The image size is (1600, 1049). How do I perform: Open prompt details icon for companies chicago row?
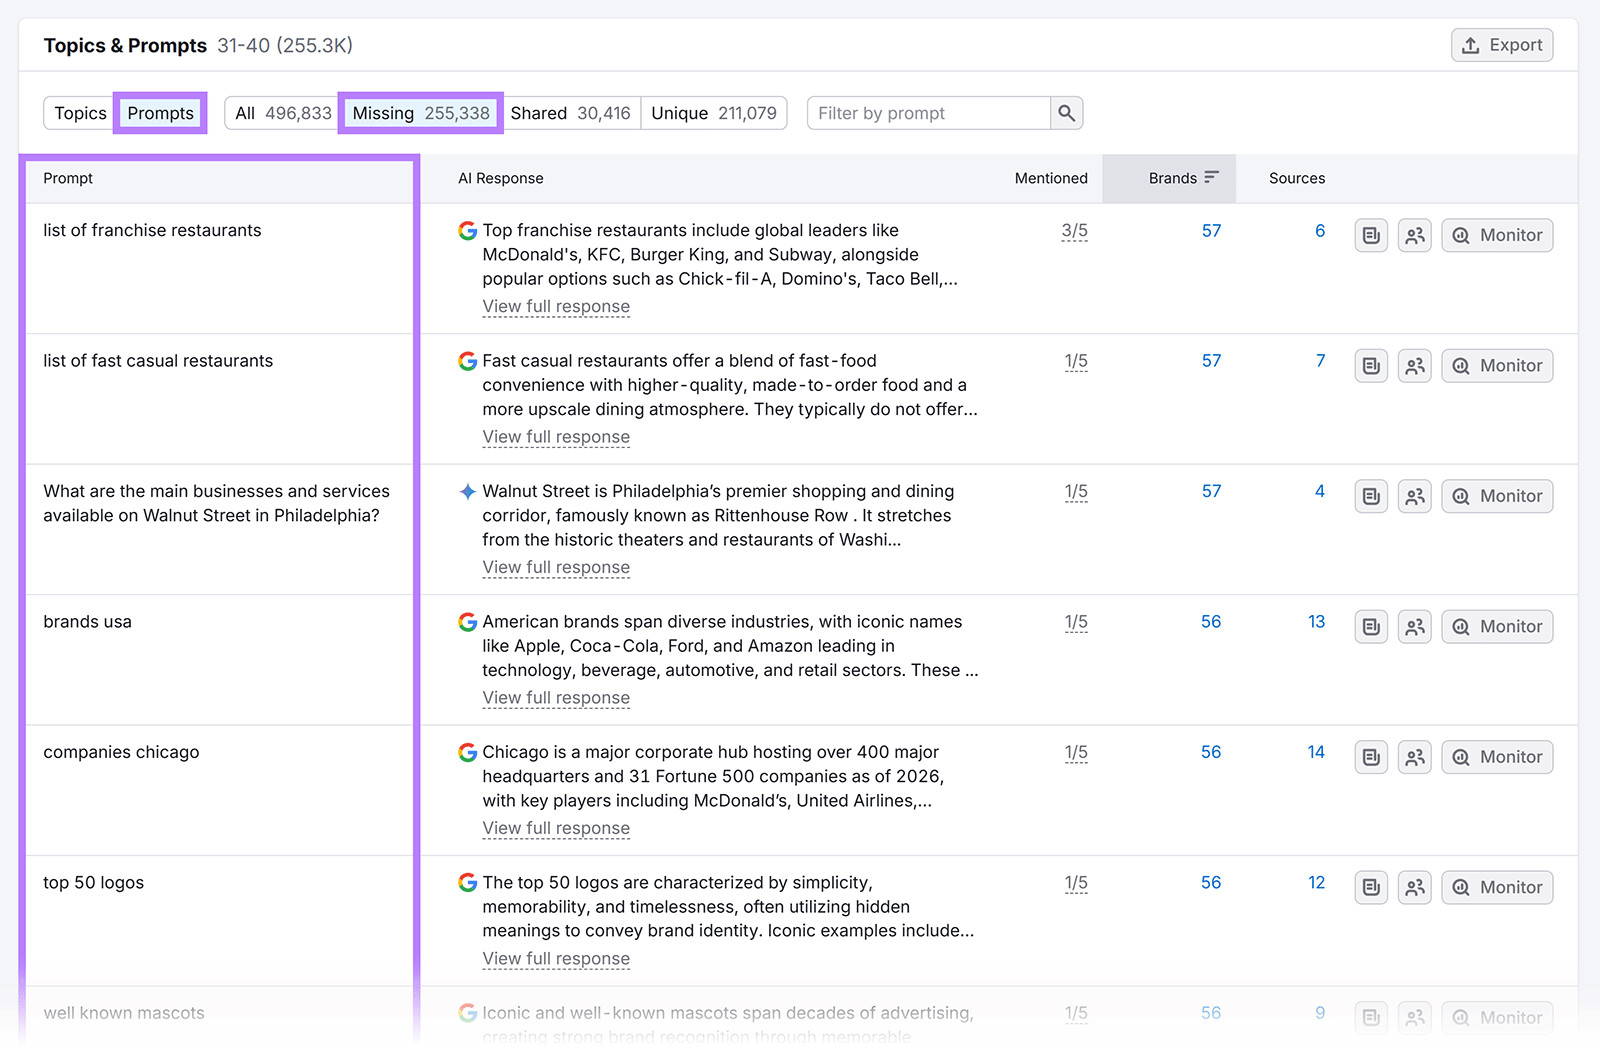coord(1371,757)
